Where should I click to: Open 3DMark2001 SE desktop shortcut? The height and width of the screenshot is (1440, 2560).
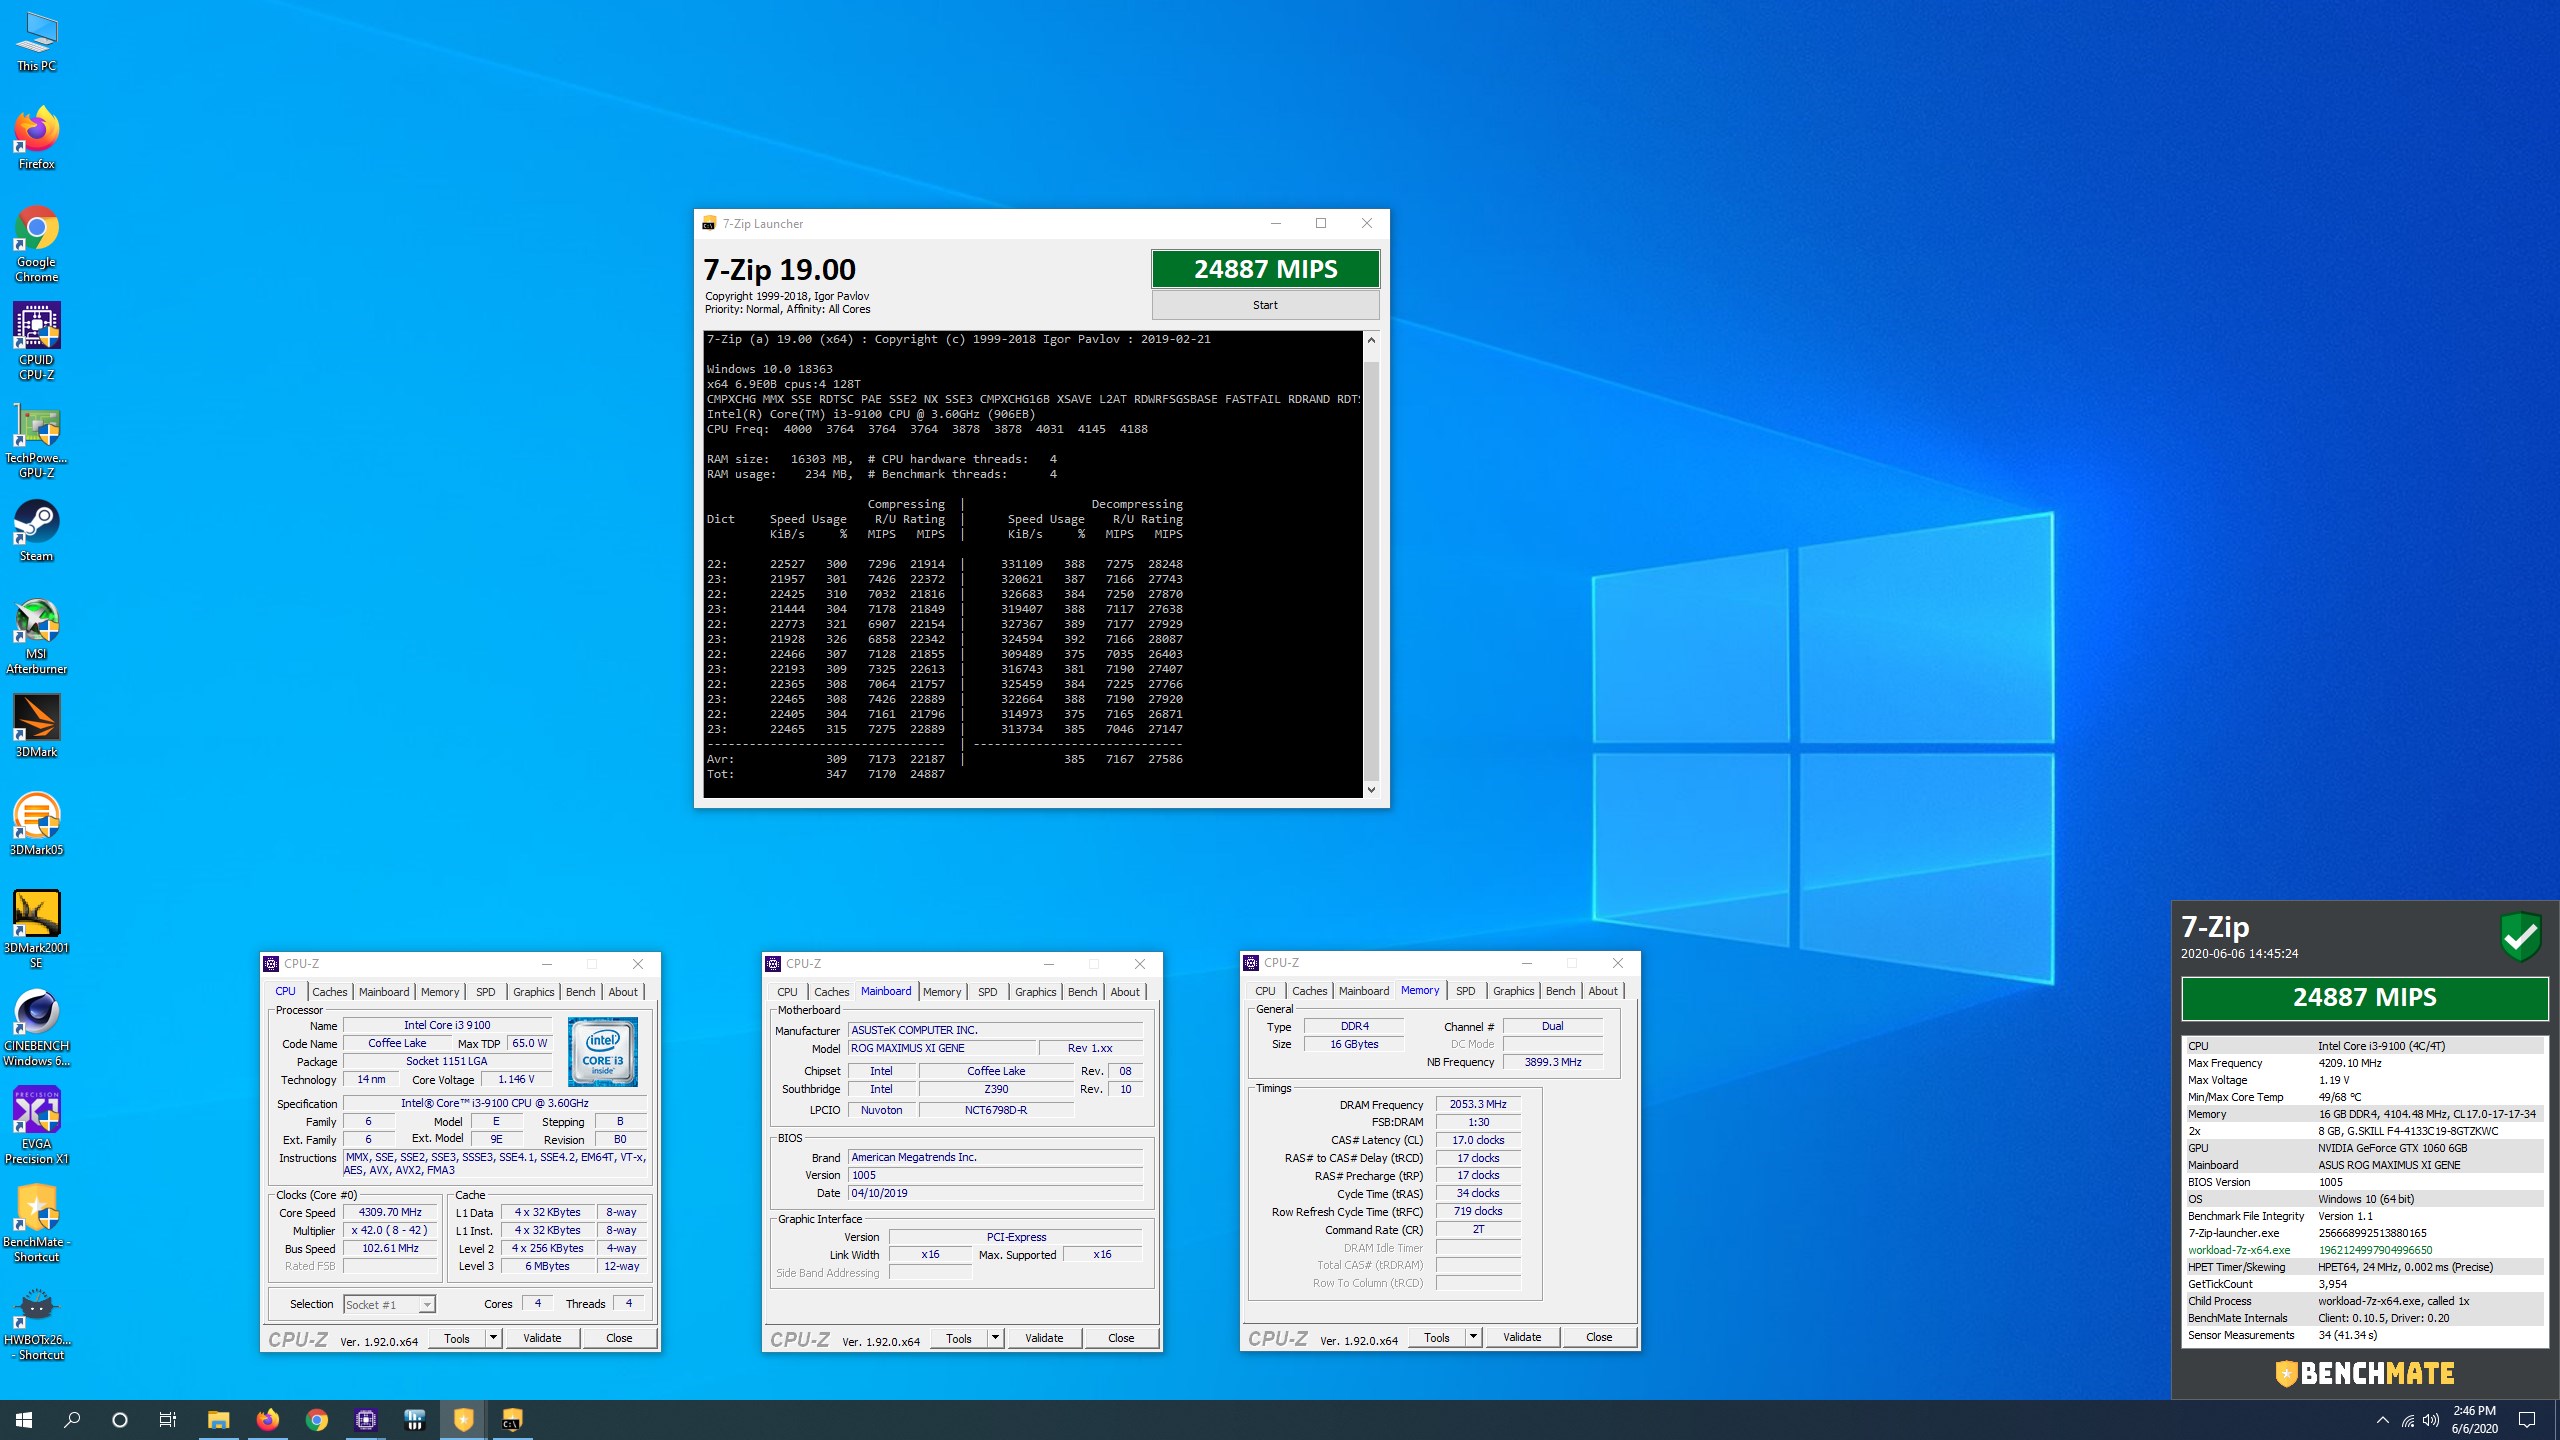pos(36,930)
